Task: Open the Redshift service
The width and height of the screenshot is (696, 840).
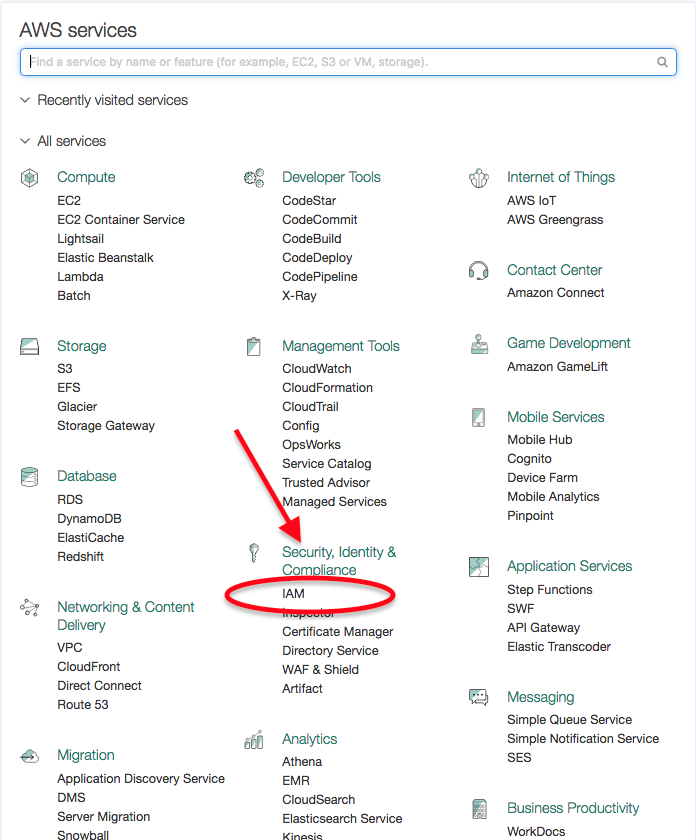Action: pyautogui.click(x=80, y=557)
